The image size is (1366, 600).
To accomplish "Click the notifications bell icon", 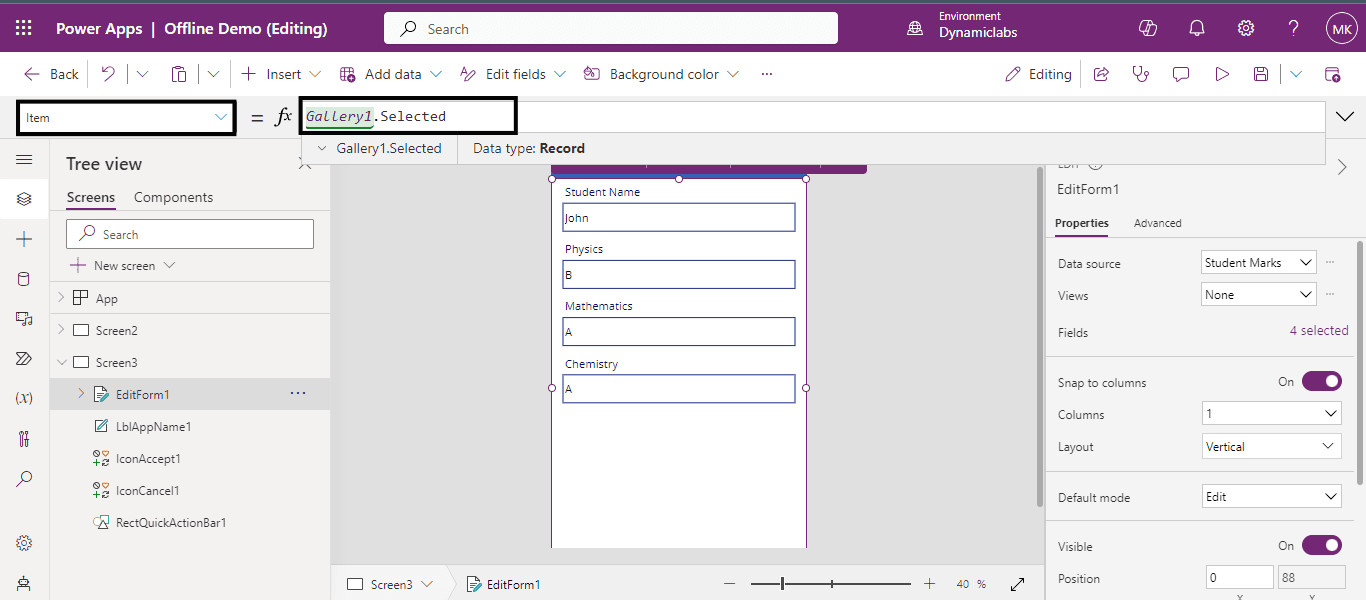I will [1197, 29].
